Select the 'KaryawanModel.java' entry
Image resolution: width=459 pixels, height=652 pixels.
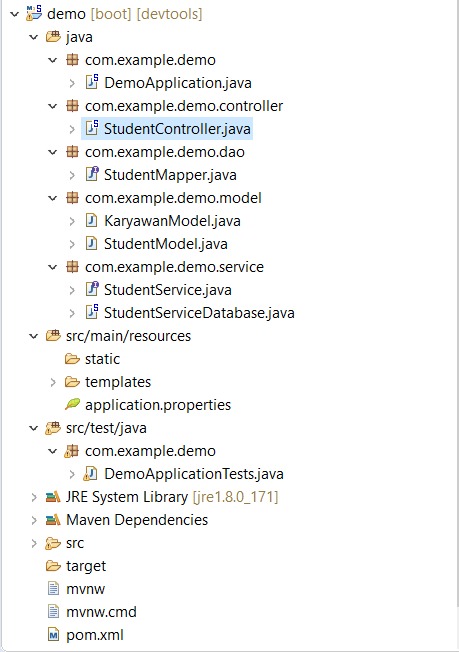(172, 221)
